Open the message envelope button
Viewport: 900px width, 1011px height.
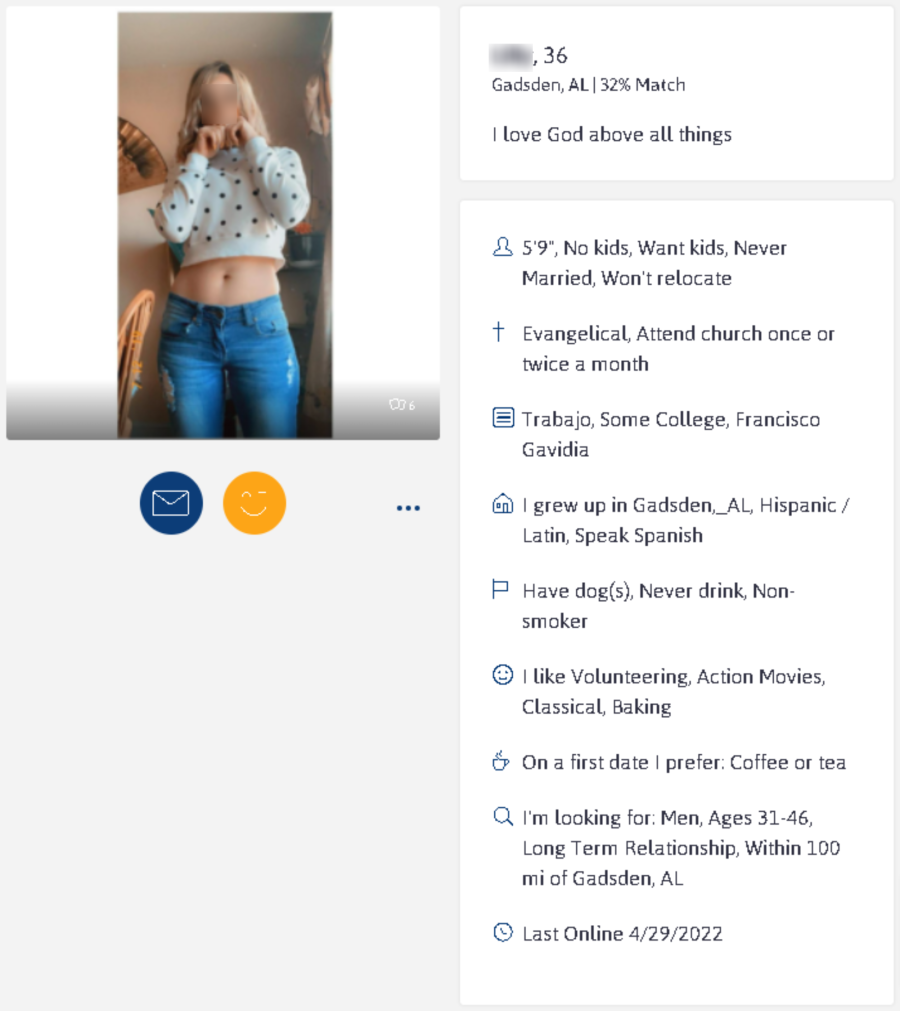tap(170, 503)
